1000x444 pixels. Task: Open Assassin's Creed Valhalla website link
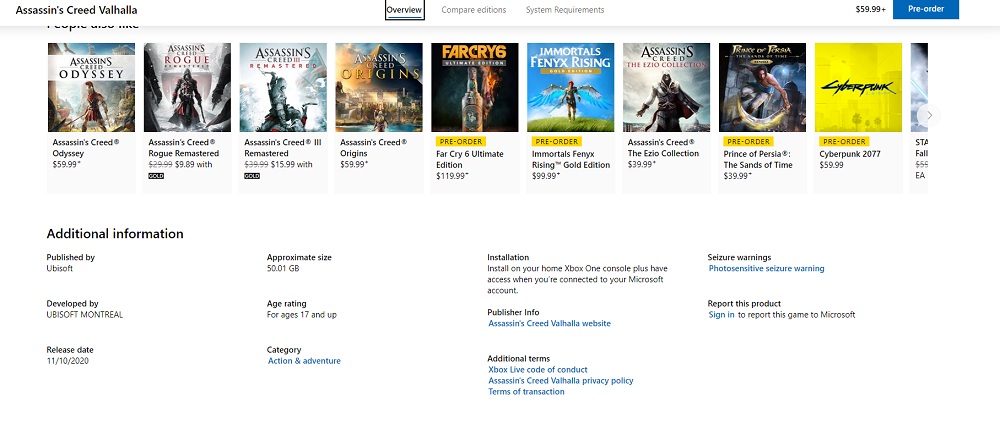[x=549, y=323]
